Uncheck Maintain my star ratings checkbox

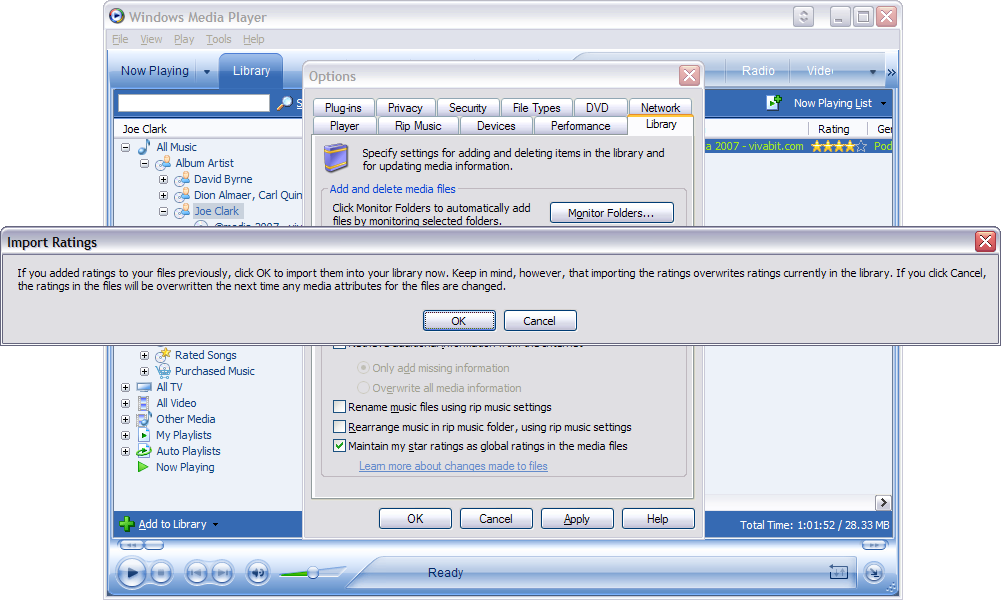pos(340,446)
